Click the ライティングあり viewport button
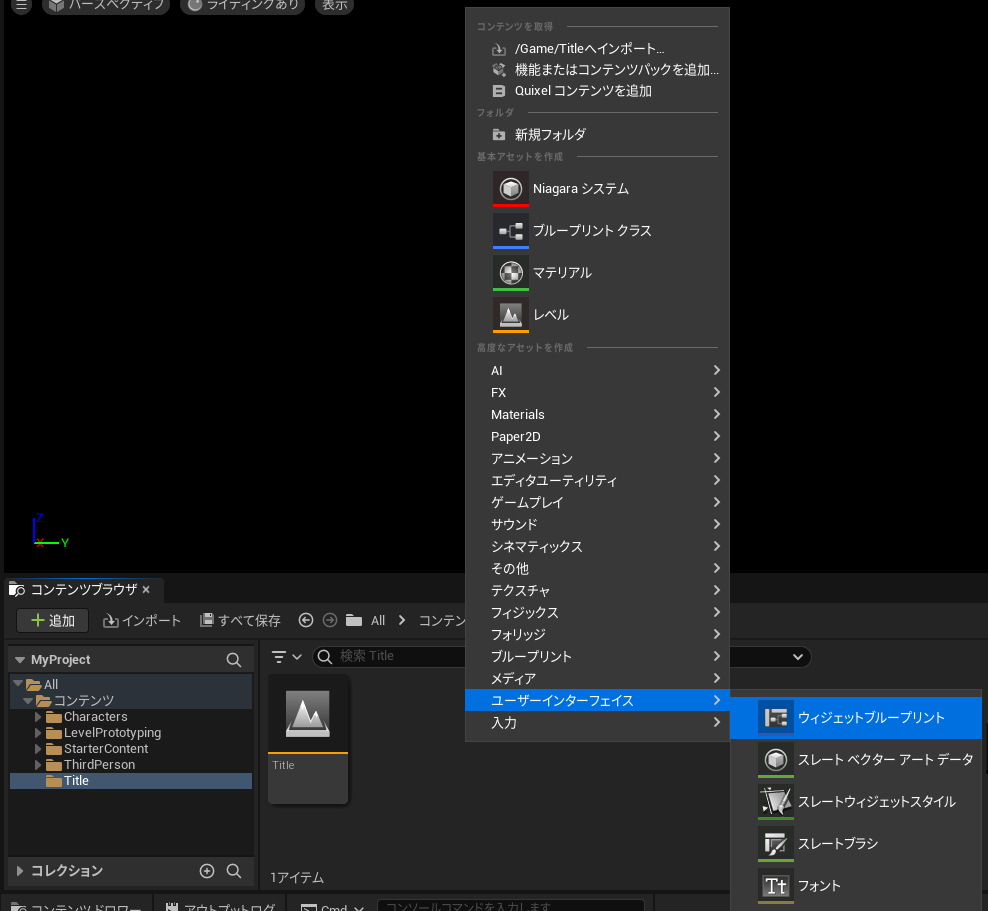This screenshot has height=911, width=988. point(243,6)
